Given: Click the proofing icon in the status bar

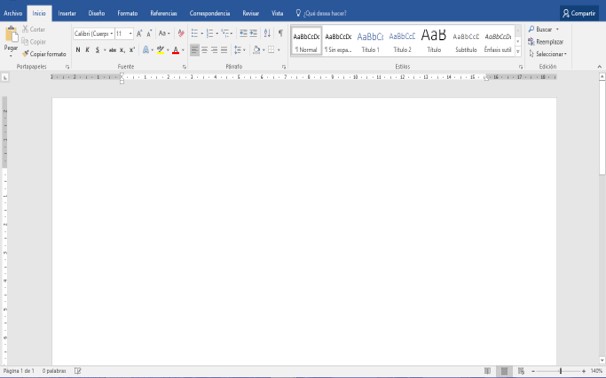Looking at the screenshot, I should pos(77,371).
